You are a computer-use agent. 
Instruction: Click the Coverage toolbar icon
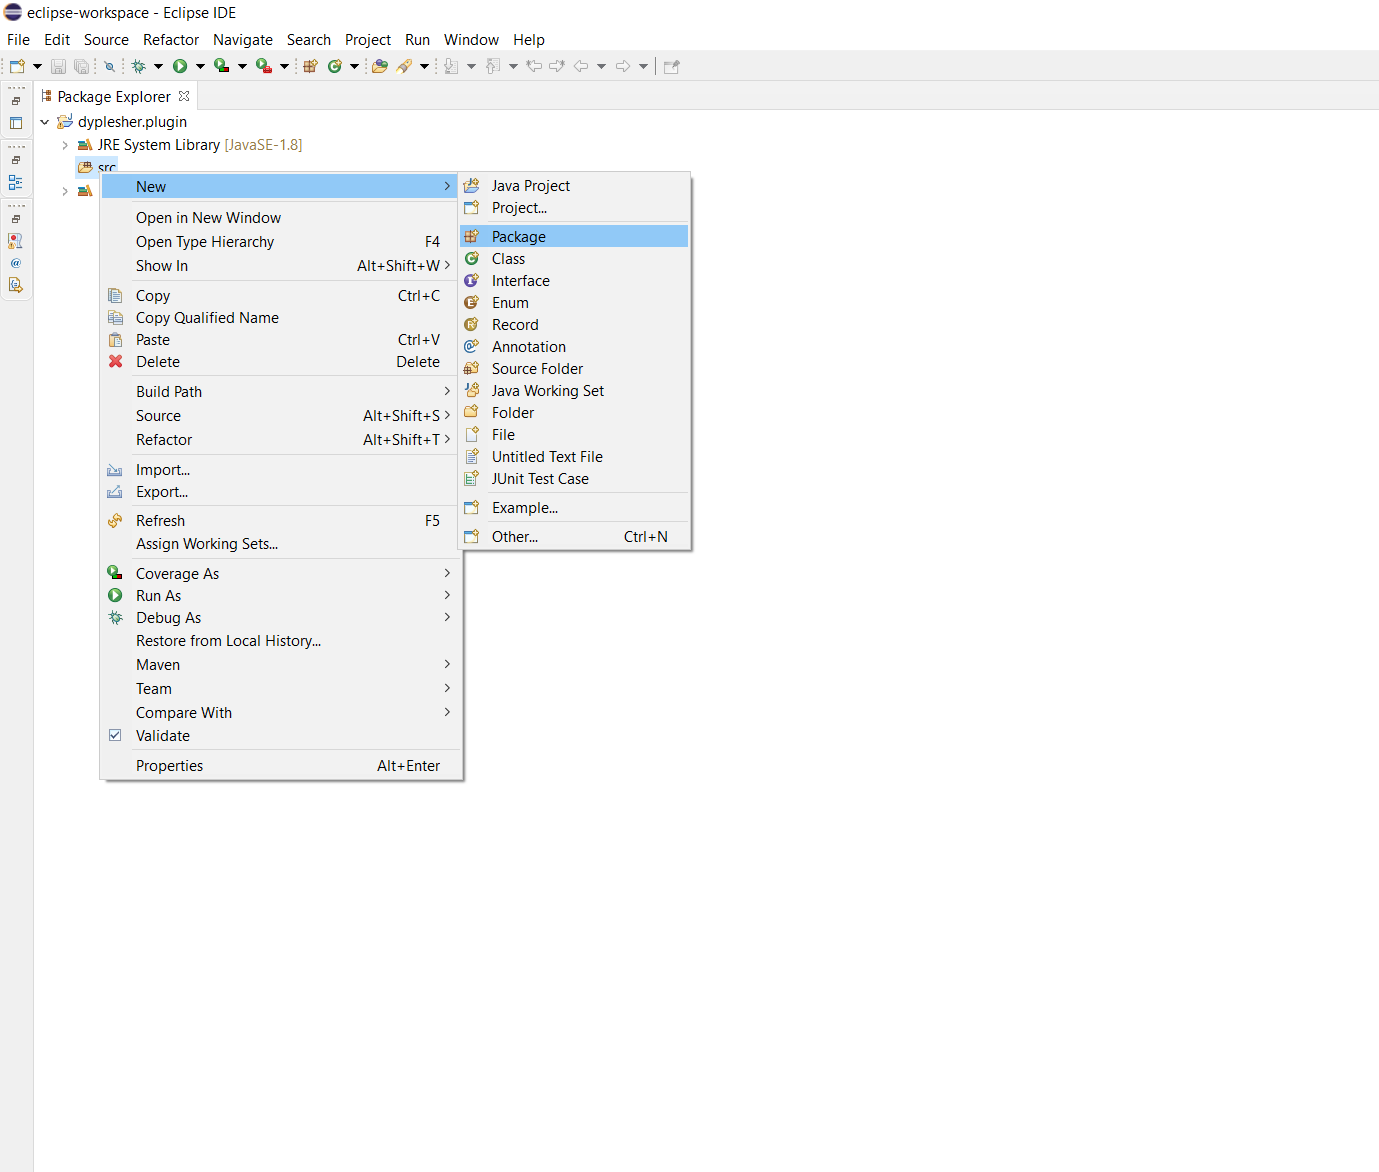[x=221, y=66]
